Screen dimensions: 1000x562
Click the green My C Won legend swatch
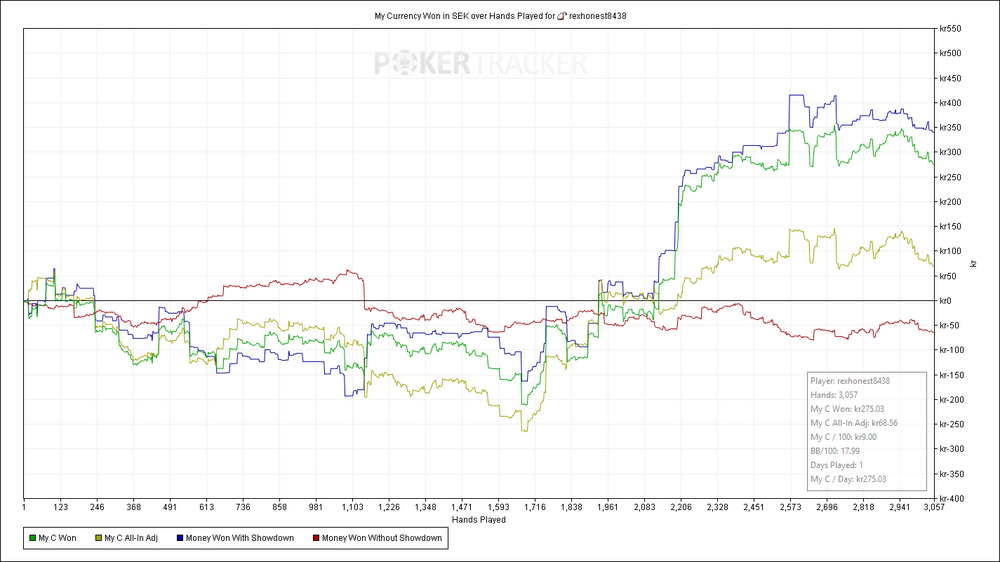(x=33, y=538)
